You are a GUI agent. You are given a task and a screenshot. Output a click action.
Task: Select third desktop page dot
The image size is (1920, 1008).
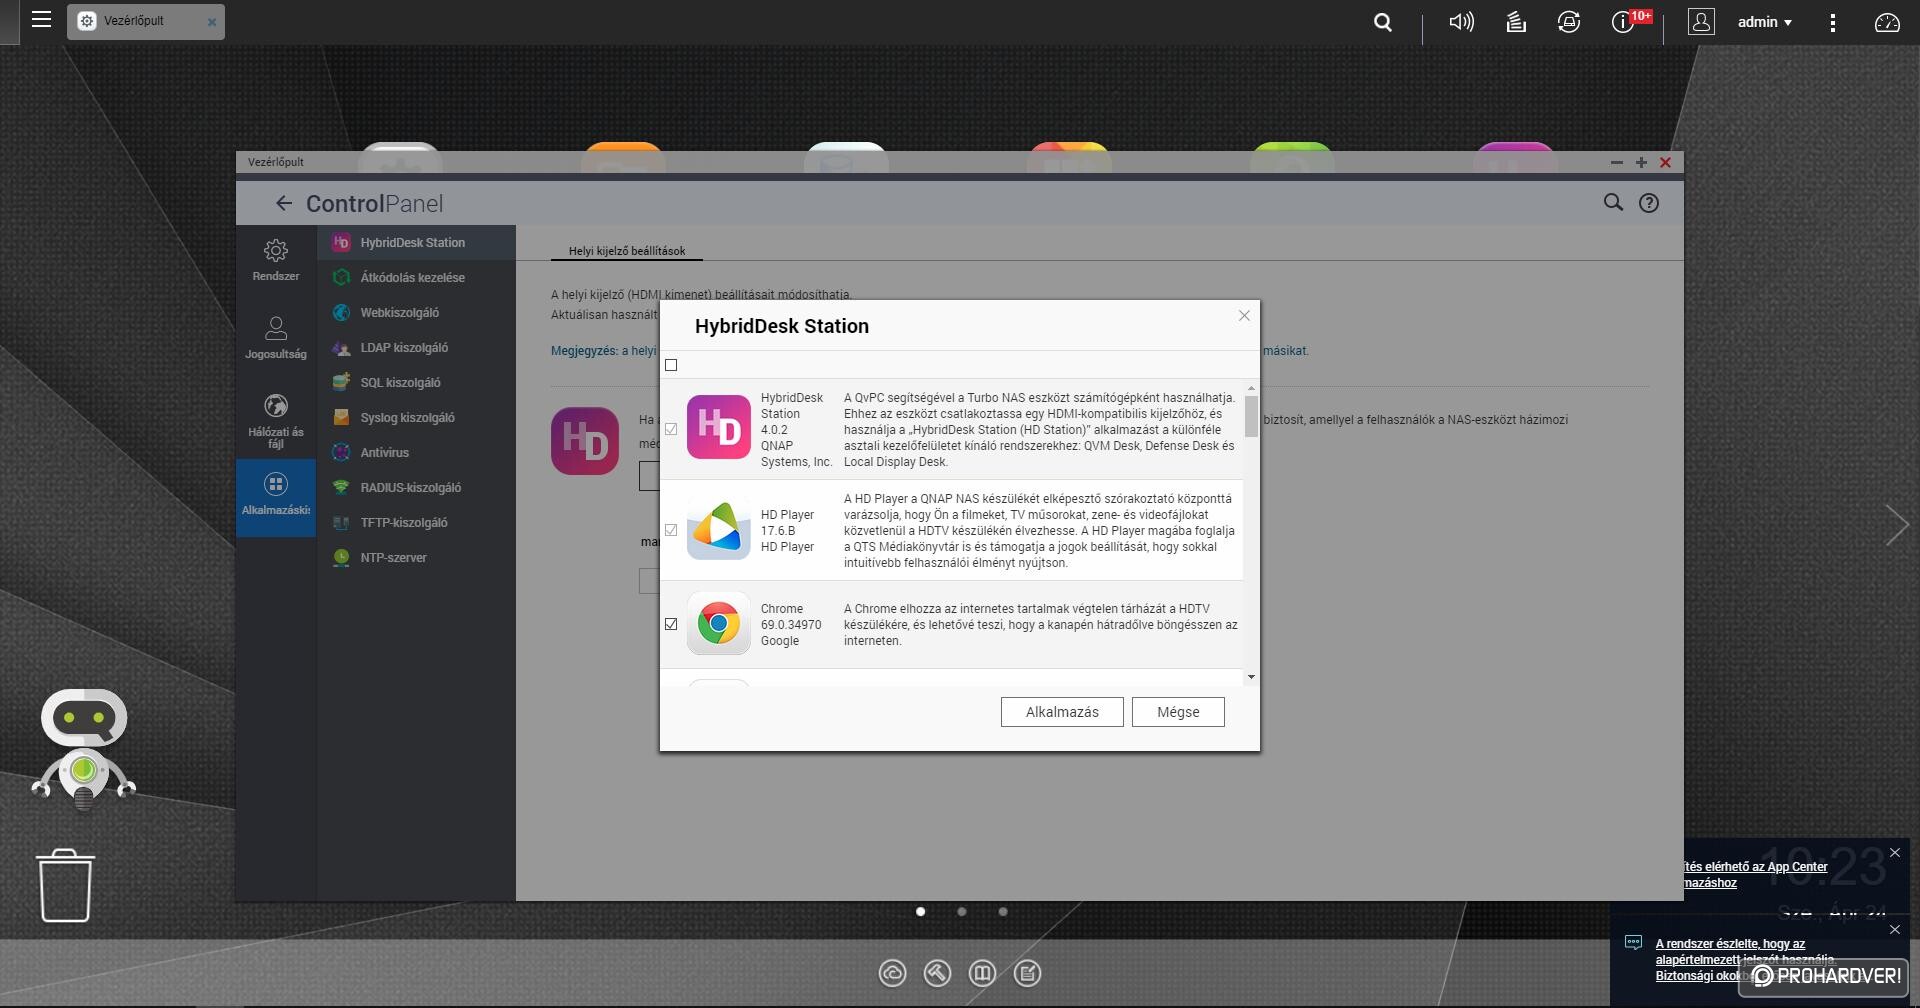tap(1003, 911)
